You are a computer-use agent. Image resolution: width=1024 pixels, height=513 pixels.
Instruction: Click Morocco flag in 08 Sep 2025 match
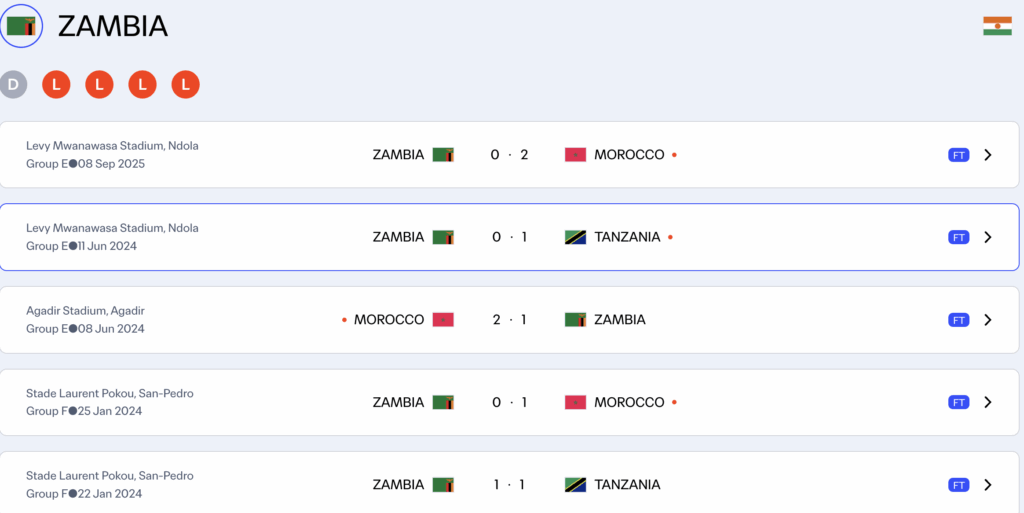click(575, 155)
